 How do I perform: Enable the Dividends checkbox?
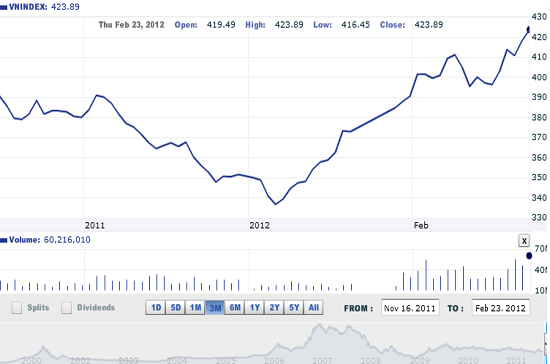point(66,308)
